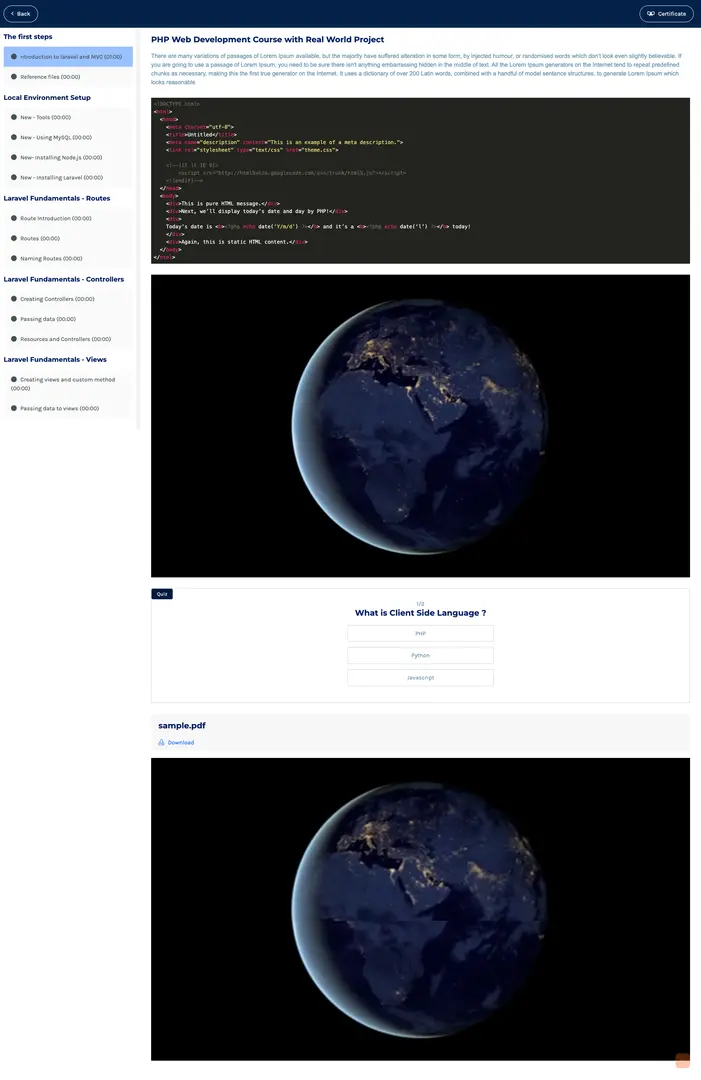This screenshot has height=1080, width=701.
Task: Open Resources and Controllers lesson
Action: 62,339
